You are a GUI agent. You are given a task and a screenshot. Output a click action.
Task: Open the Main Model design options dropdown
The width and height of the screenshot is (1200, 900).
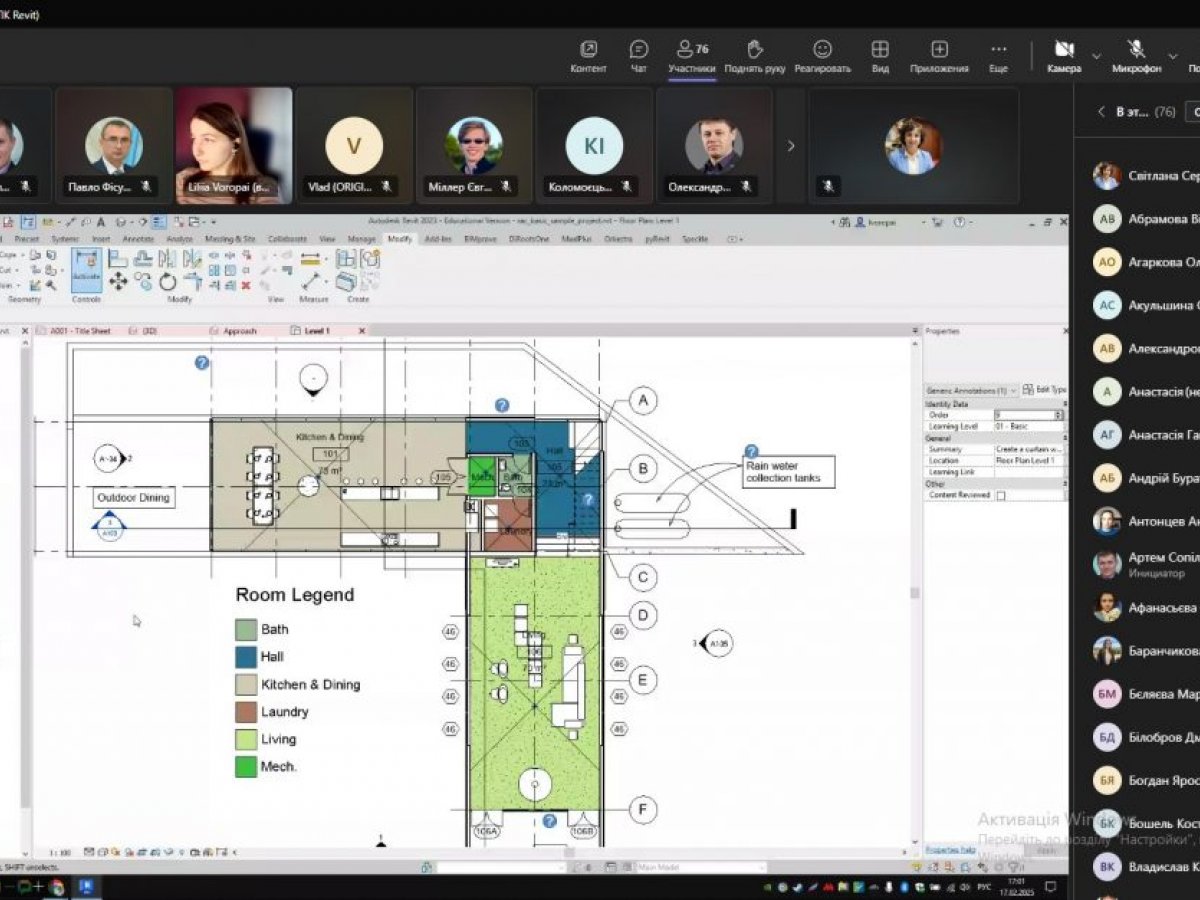(x=702, y=867)
